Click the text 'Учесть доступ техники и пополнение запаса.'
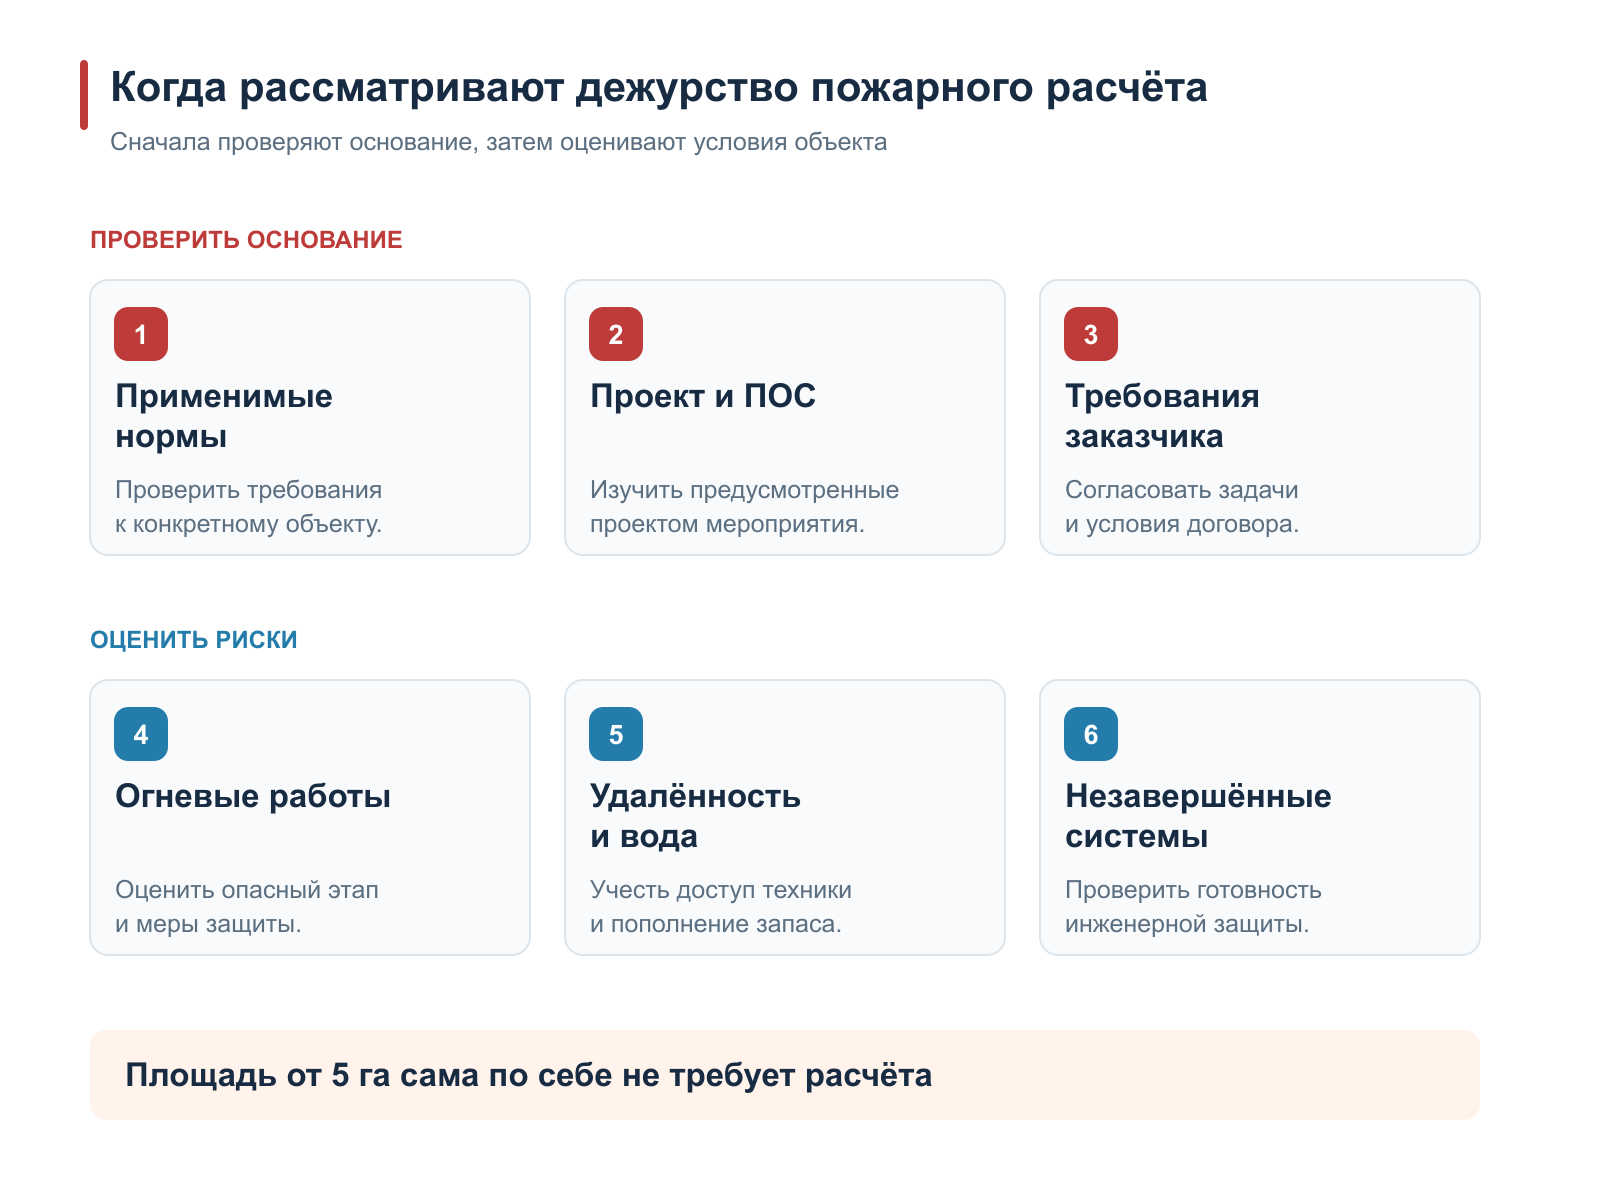 coord(721,907)
